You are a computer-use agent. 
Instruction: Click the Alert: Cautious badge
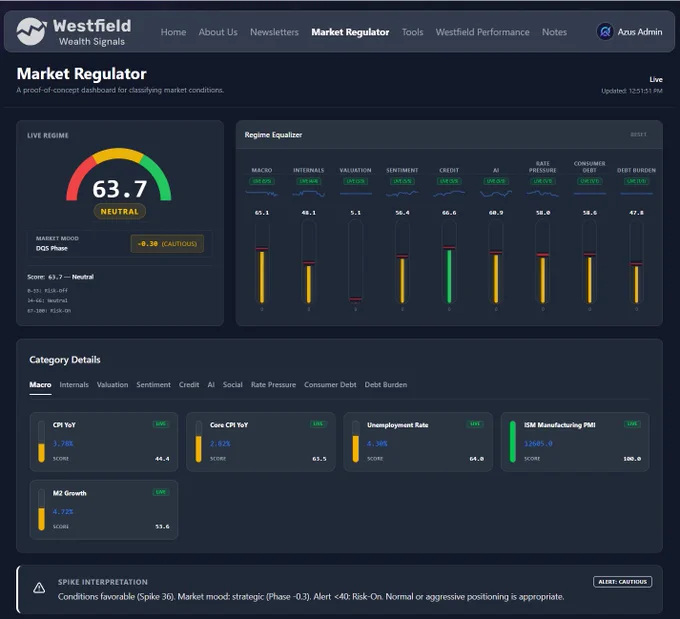622,582
